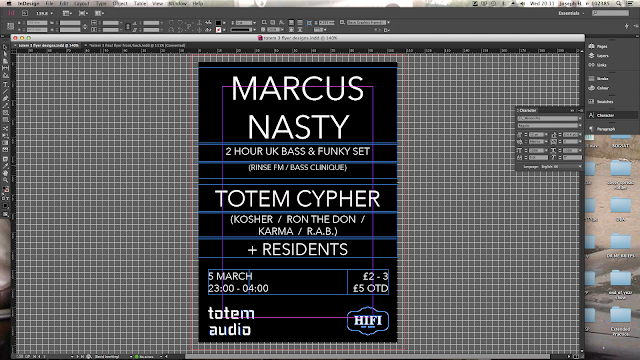Image resolution: width=640 pixels, height=360 pixels.
Task: Click the fill and stroke swatch in toolbox
Action: click(x=5, y=190)
